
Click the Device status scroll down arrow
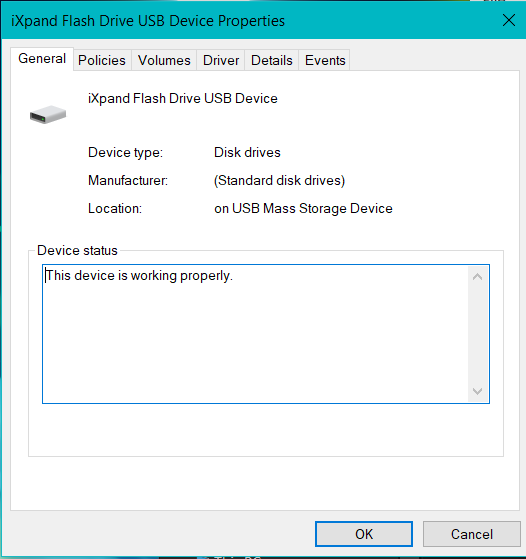[x=478, y=391]
